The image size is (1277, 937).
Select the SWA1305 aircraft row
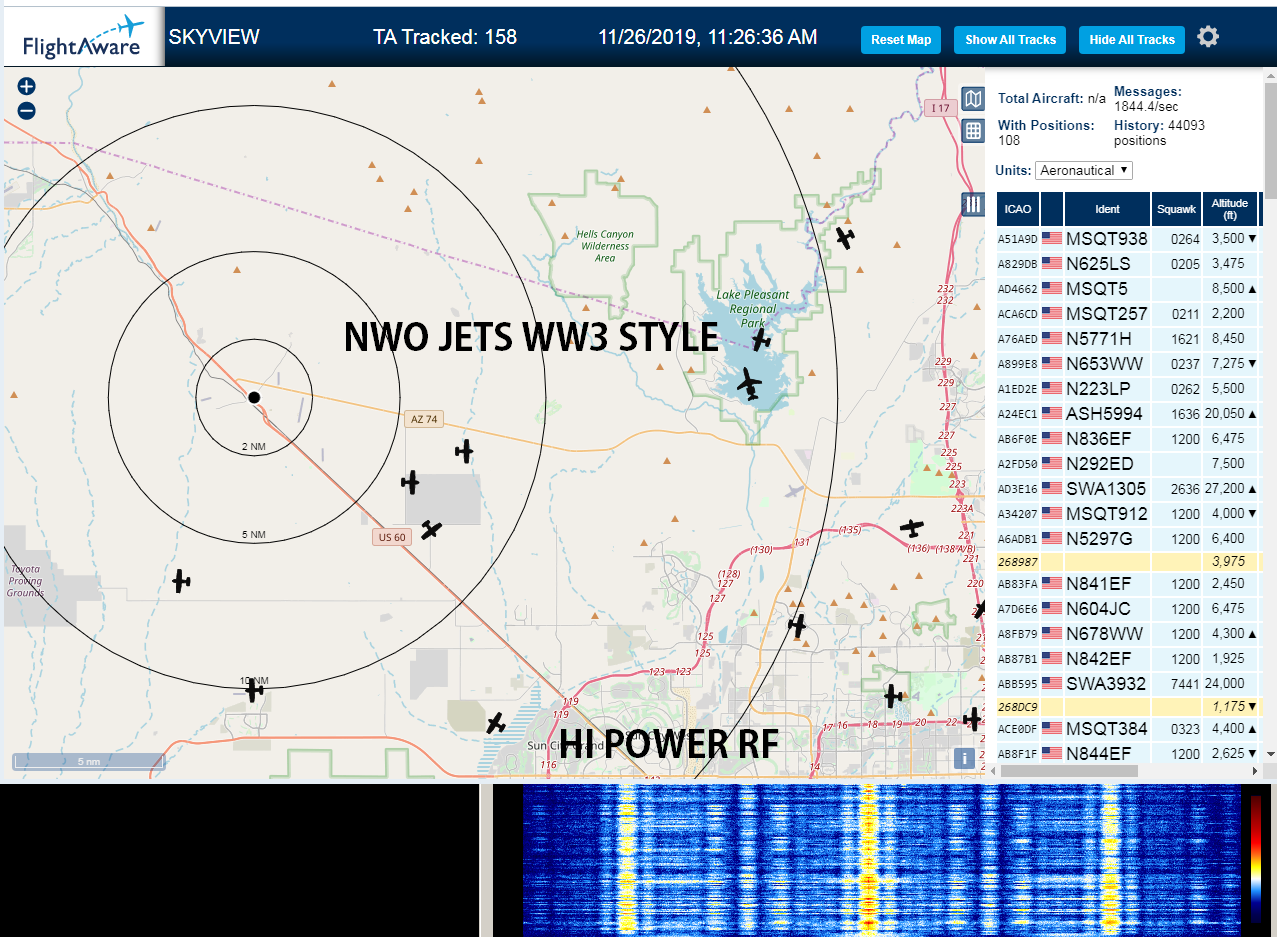tap(1128, 488)
